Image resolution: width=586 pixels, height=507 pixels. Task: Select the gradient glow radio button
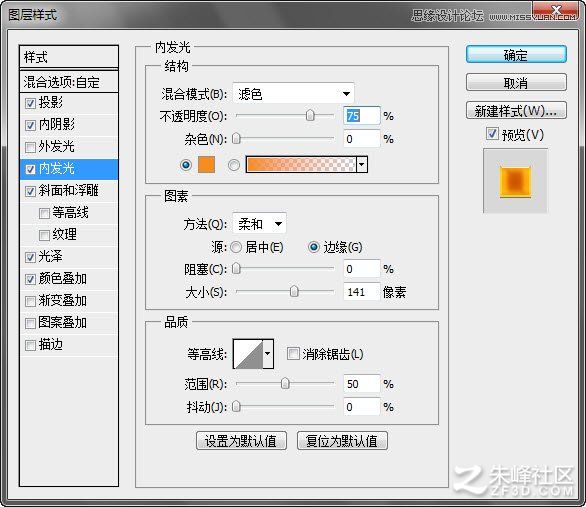click(234, 165)
